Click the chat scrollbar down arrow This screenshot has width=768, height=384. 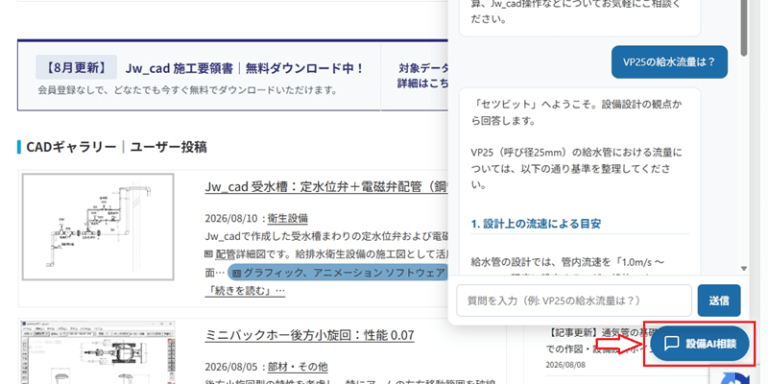[x=744, y=268]
